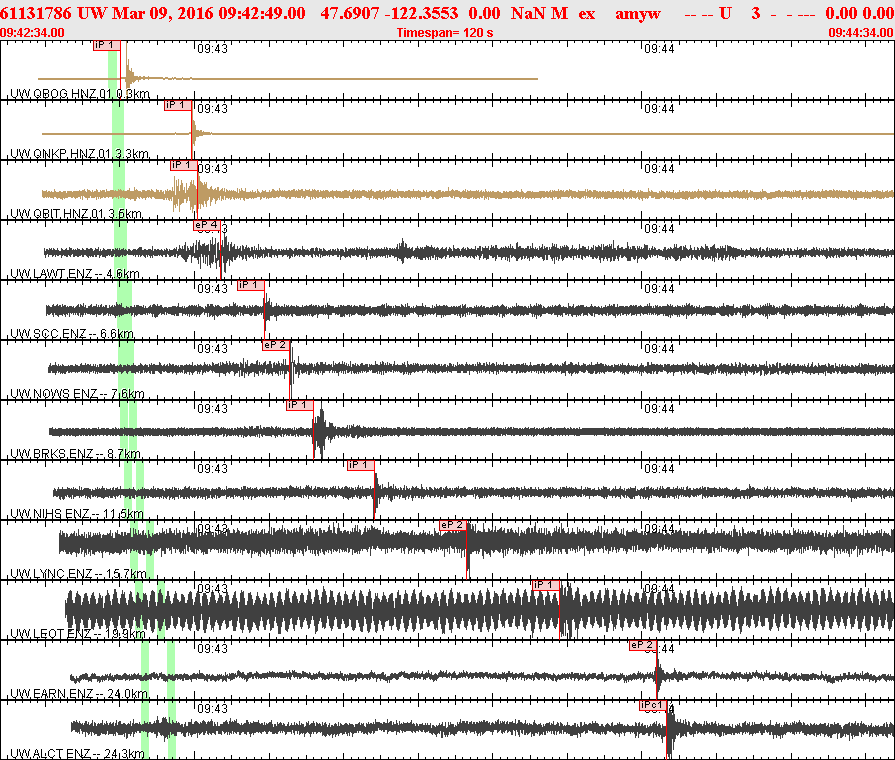Click station label UW.SCC.ENZ 6.6km
Viewport: 895px width, 760px height.
[x=72, y=333]
